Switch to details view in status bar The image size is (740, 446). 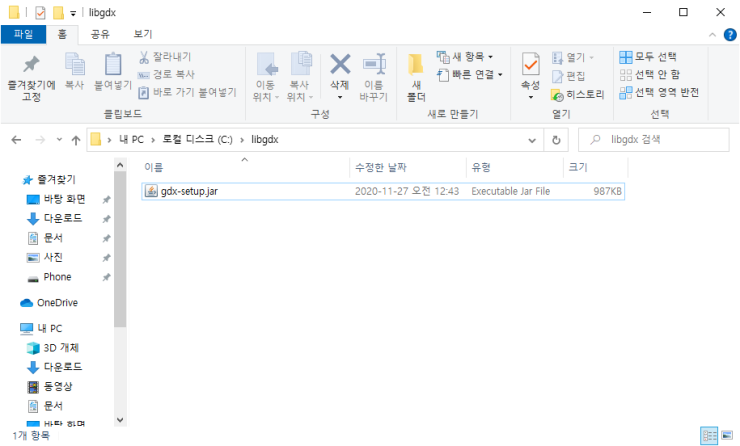click(709, 435)
